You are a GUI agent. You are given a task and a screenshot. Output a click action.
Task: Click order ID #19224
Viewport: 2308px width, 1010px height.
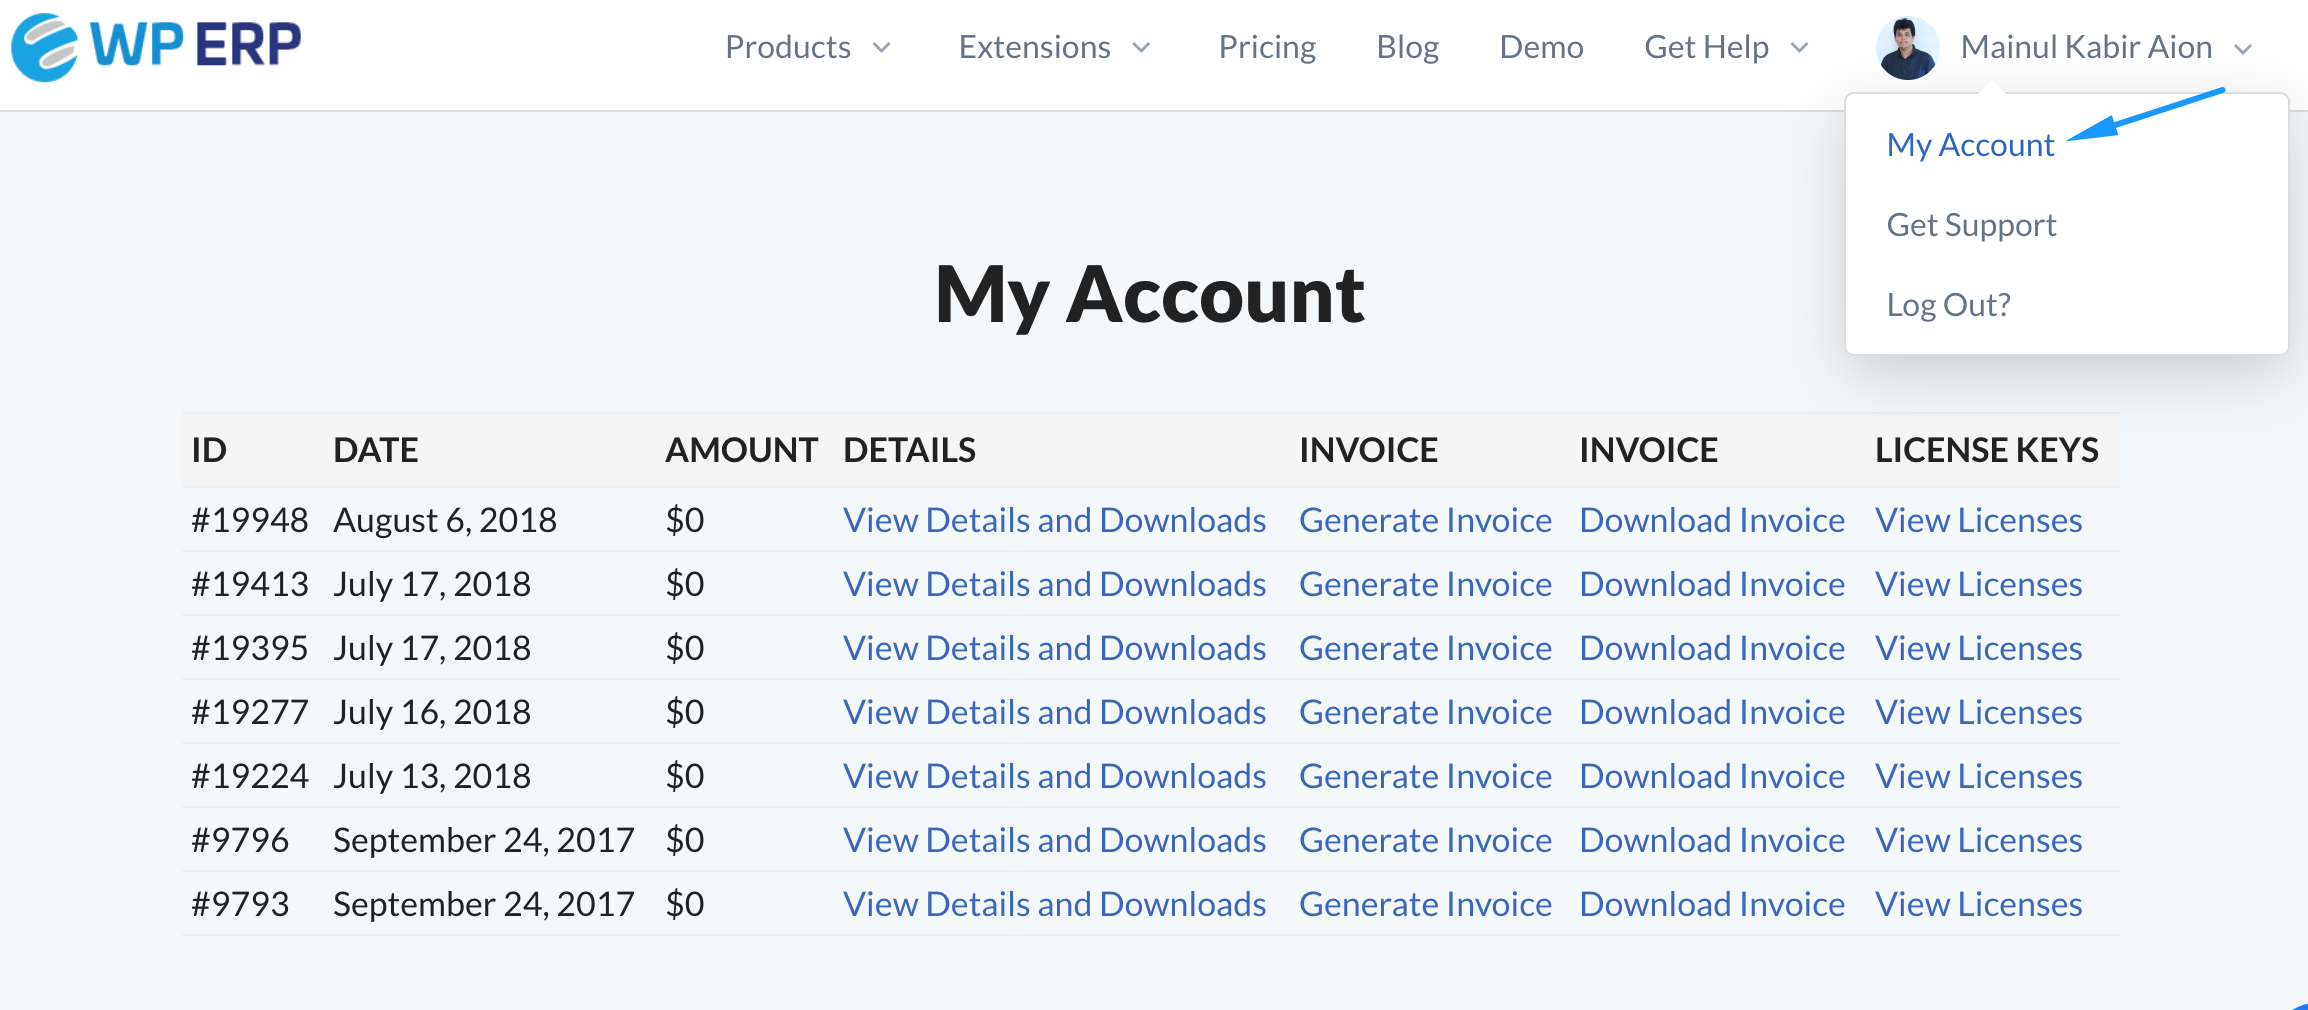(250, 776)
